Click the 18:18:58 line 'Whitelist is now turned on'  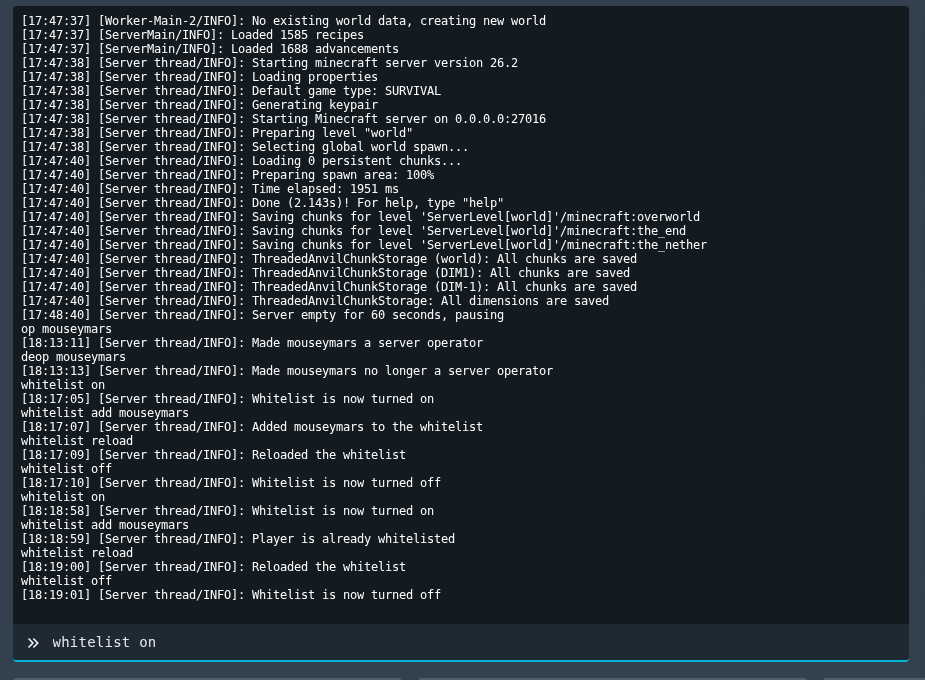click(x=228, y=511)
